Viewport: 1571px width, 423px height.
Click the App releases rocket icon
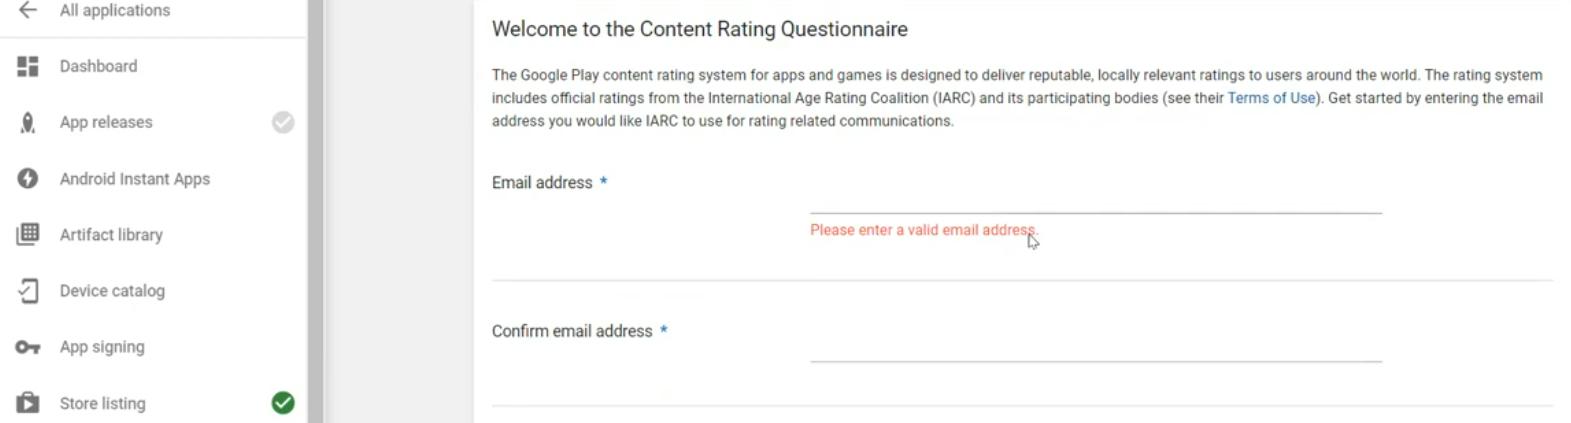[x=28, y=122]
